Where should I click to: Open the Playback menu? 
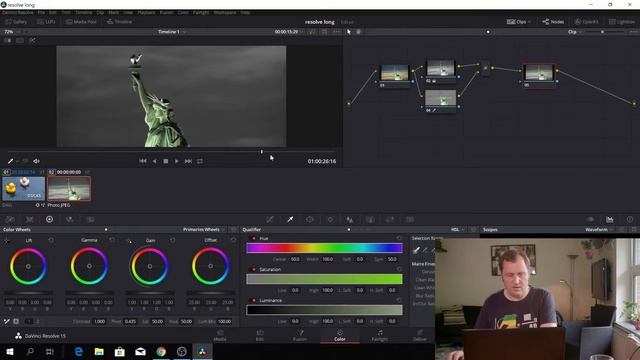(146, 13)
